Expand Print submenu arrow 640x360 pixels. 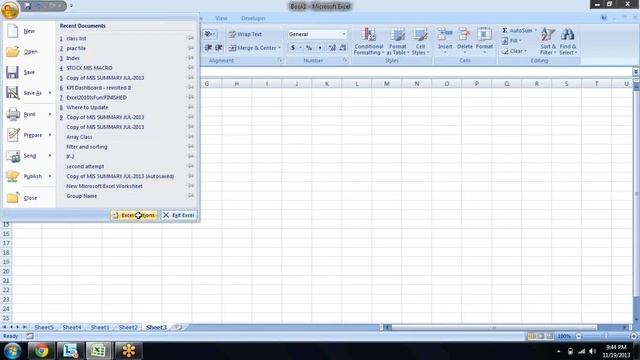(50, 114)
